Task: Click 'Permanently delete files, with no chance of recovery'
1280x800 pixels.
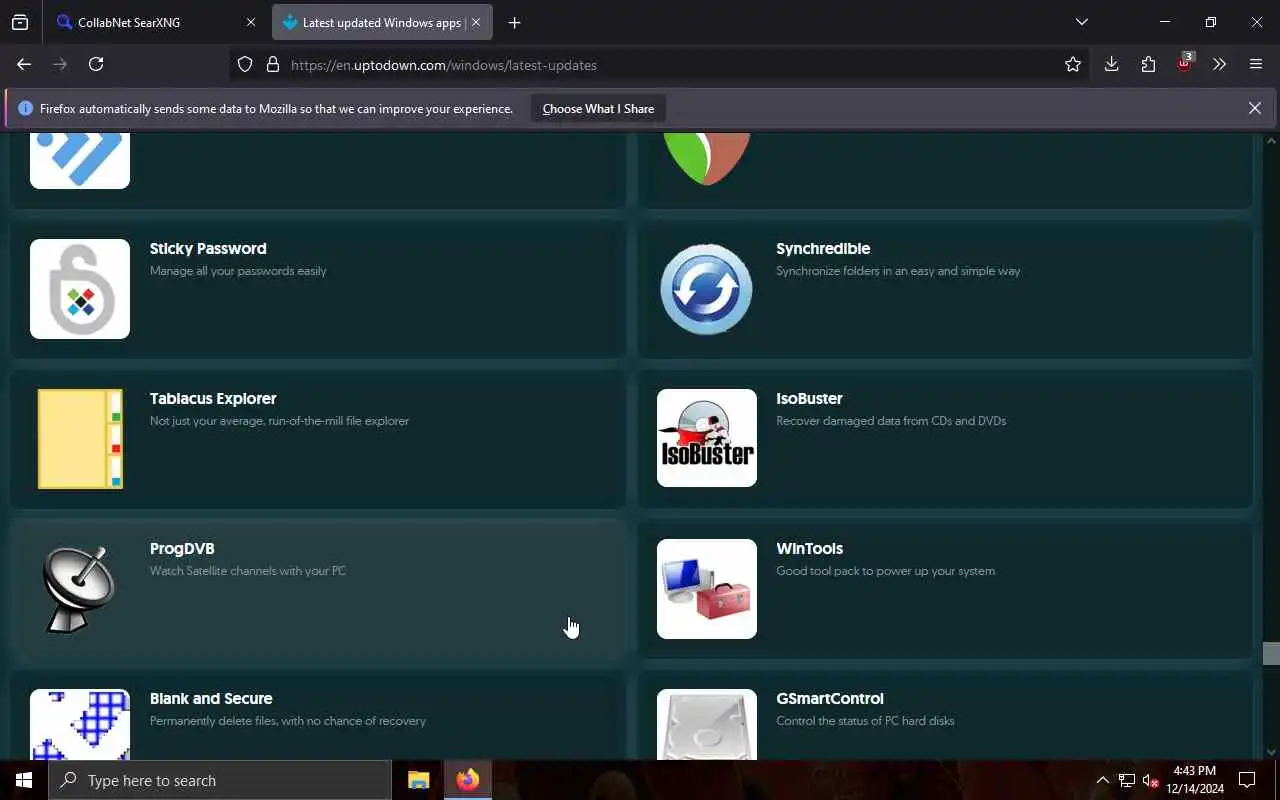Action: click(288, 721)
